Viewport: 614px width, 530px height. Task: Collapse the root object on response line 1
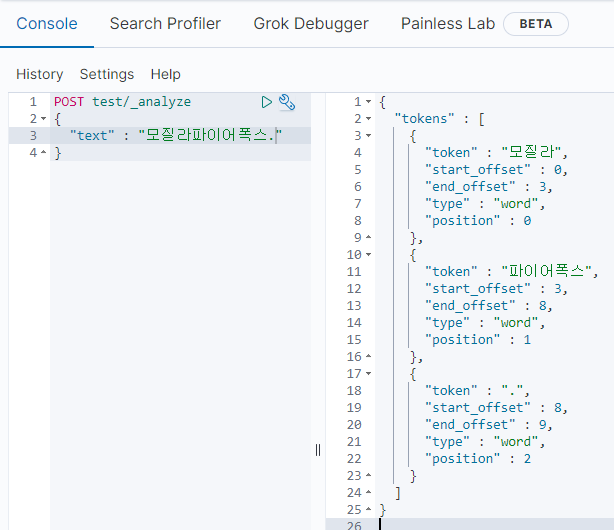coord(369,102)
